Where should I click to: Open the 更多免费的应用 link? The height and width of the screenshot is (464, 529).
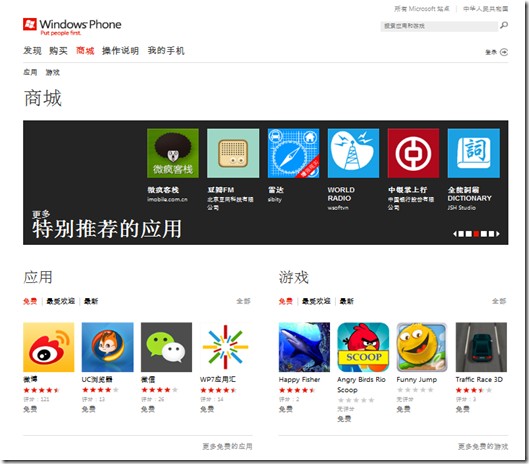[x=227, y=446]
